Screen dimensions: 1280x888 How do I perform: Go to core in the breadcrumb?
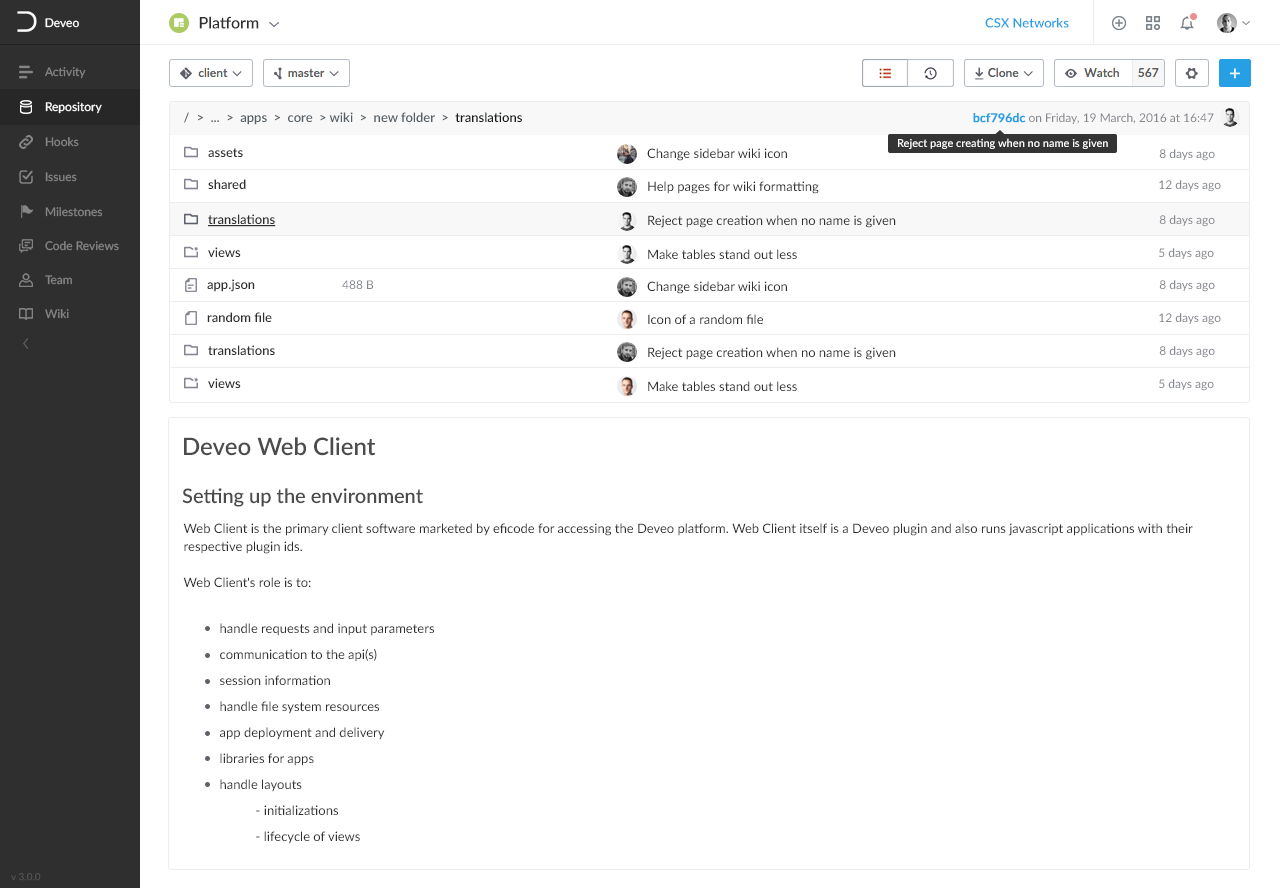tap(300, 118)
